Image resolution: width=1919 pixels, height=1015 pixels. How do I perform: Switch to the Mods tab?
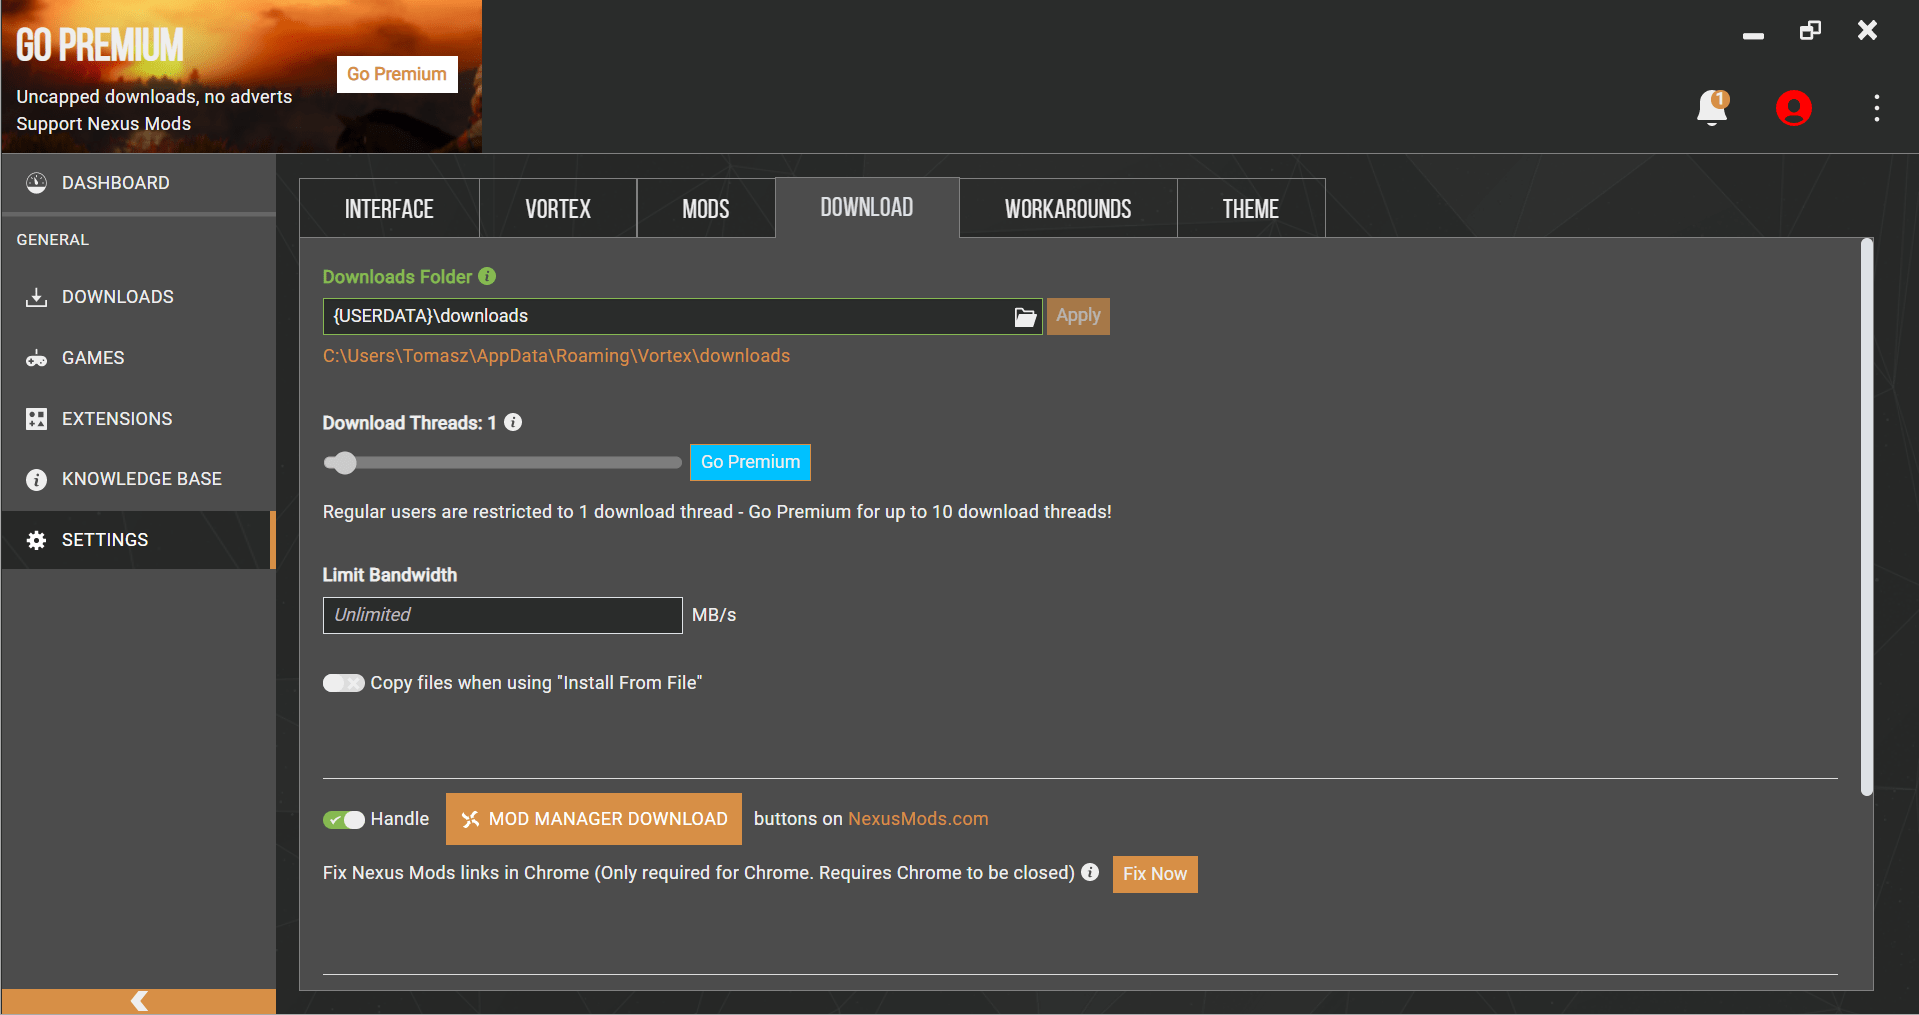pyautogui.click(x=706, y=209)
